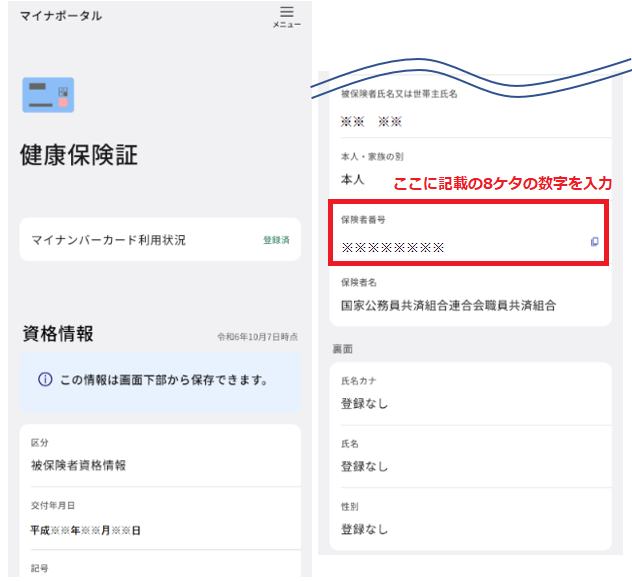632x582 pixels.
Task: Click the 資格情報 section heading
Action: pyautogui.click(x=58, y=334)
